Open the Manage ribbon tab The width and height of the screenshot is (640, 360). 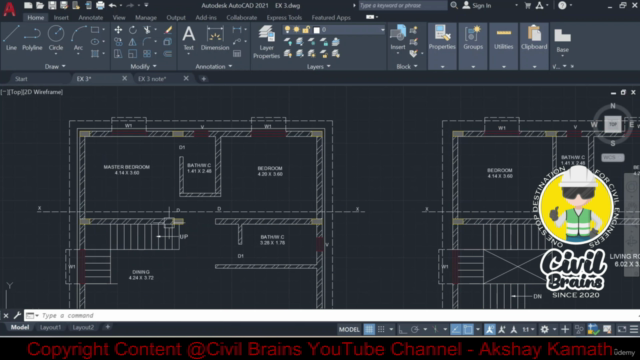146,18
